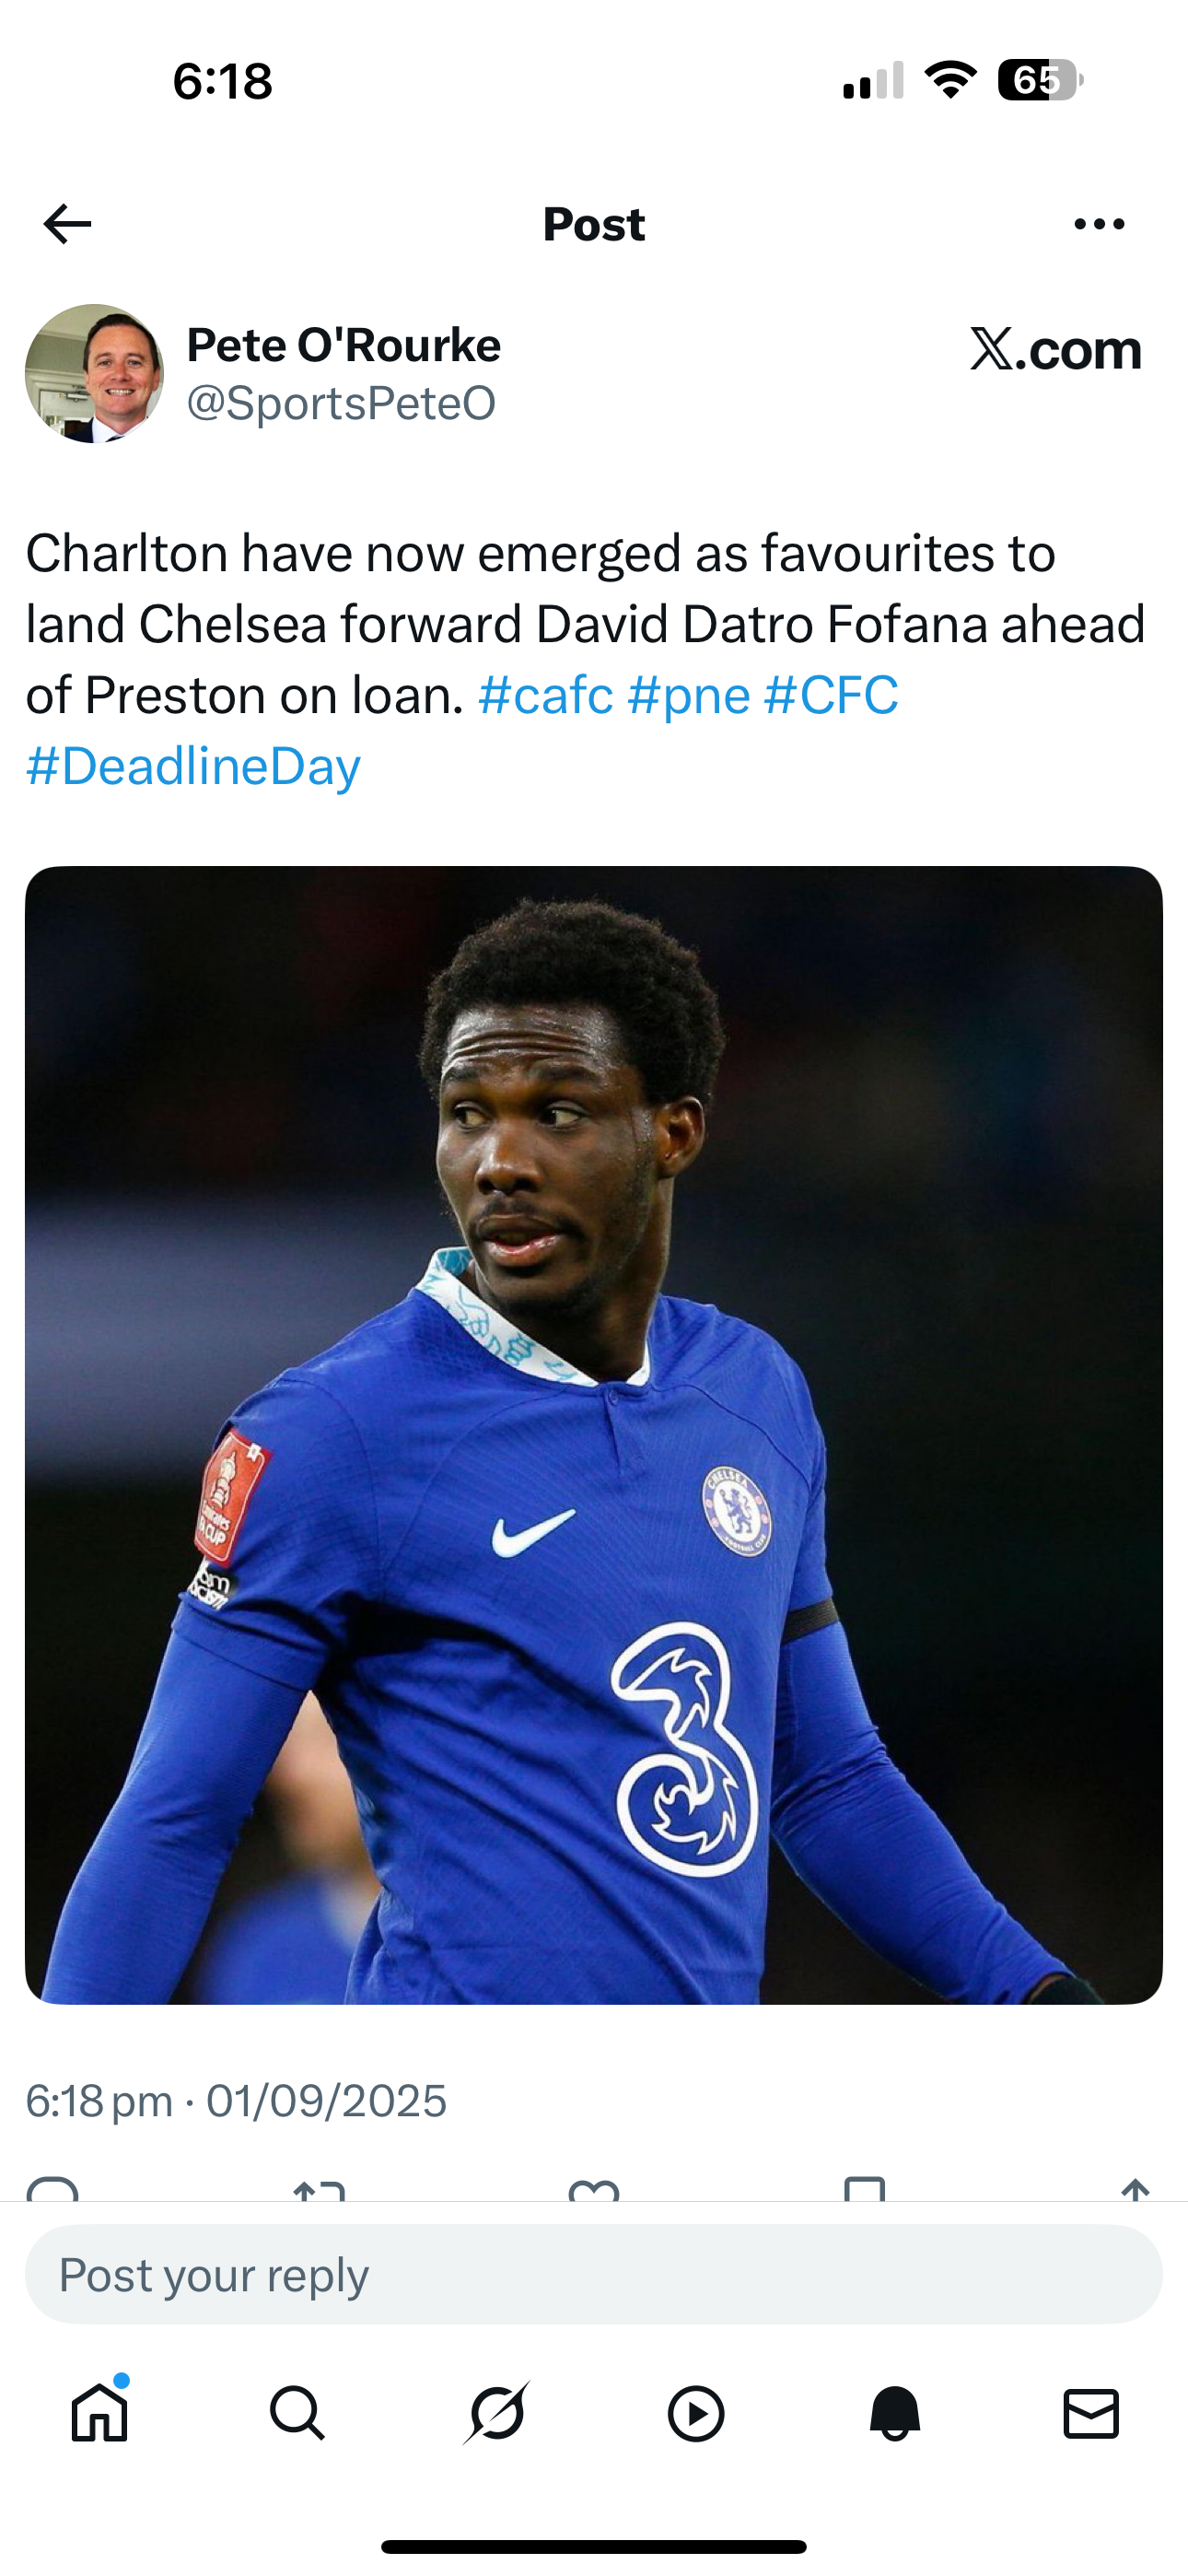Open the #DeadlineDay hashtag
Image resolution: width=1188 pixels, height=2576 pixels.
pos(193,766)
